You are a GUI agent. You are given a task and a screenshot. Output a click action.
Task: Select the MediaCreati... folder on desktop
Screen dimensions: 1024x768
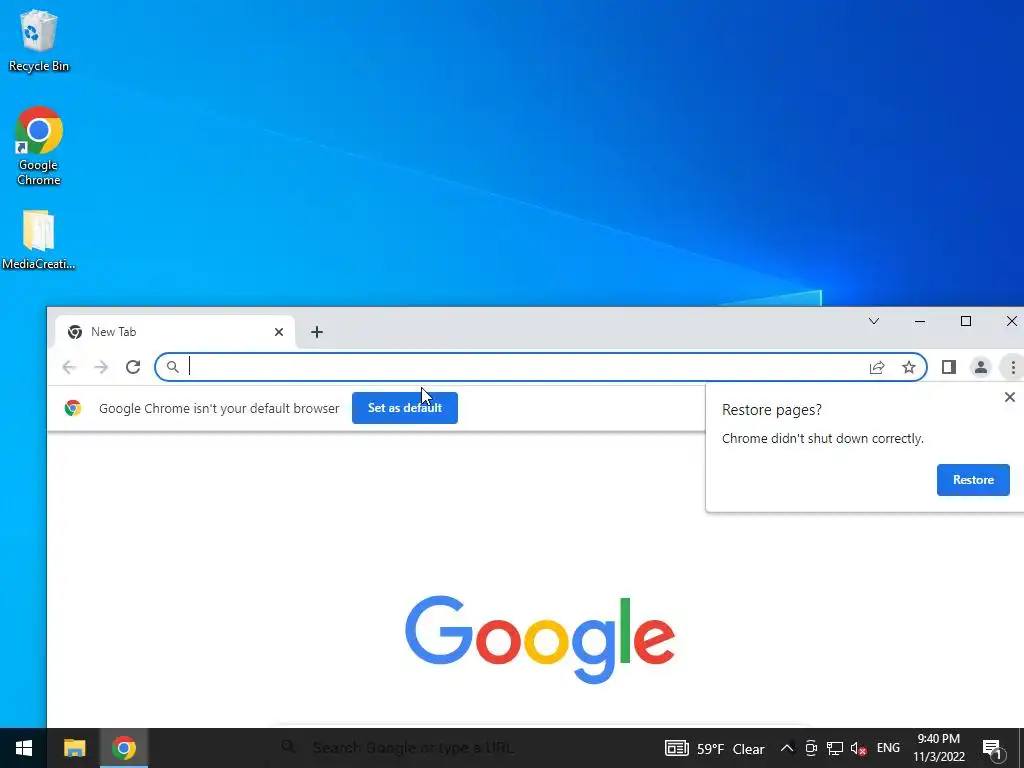click(x=39, y=240)
